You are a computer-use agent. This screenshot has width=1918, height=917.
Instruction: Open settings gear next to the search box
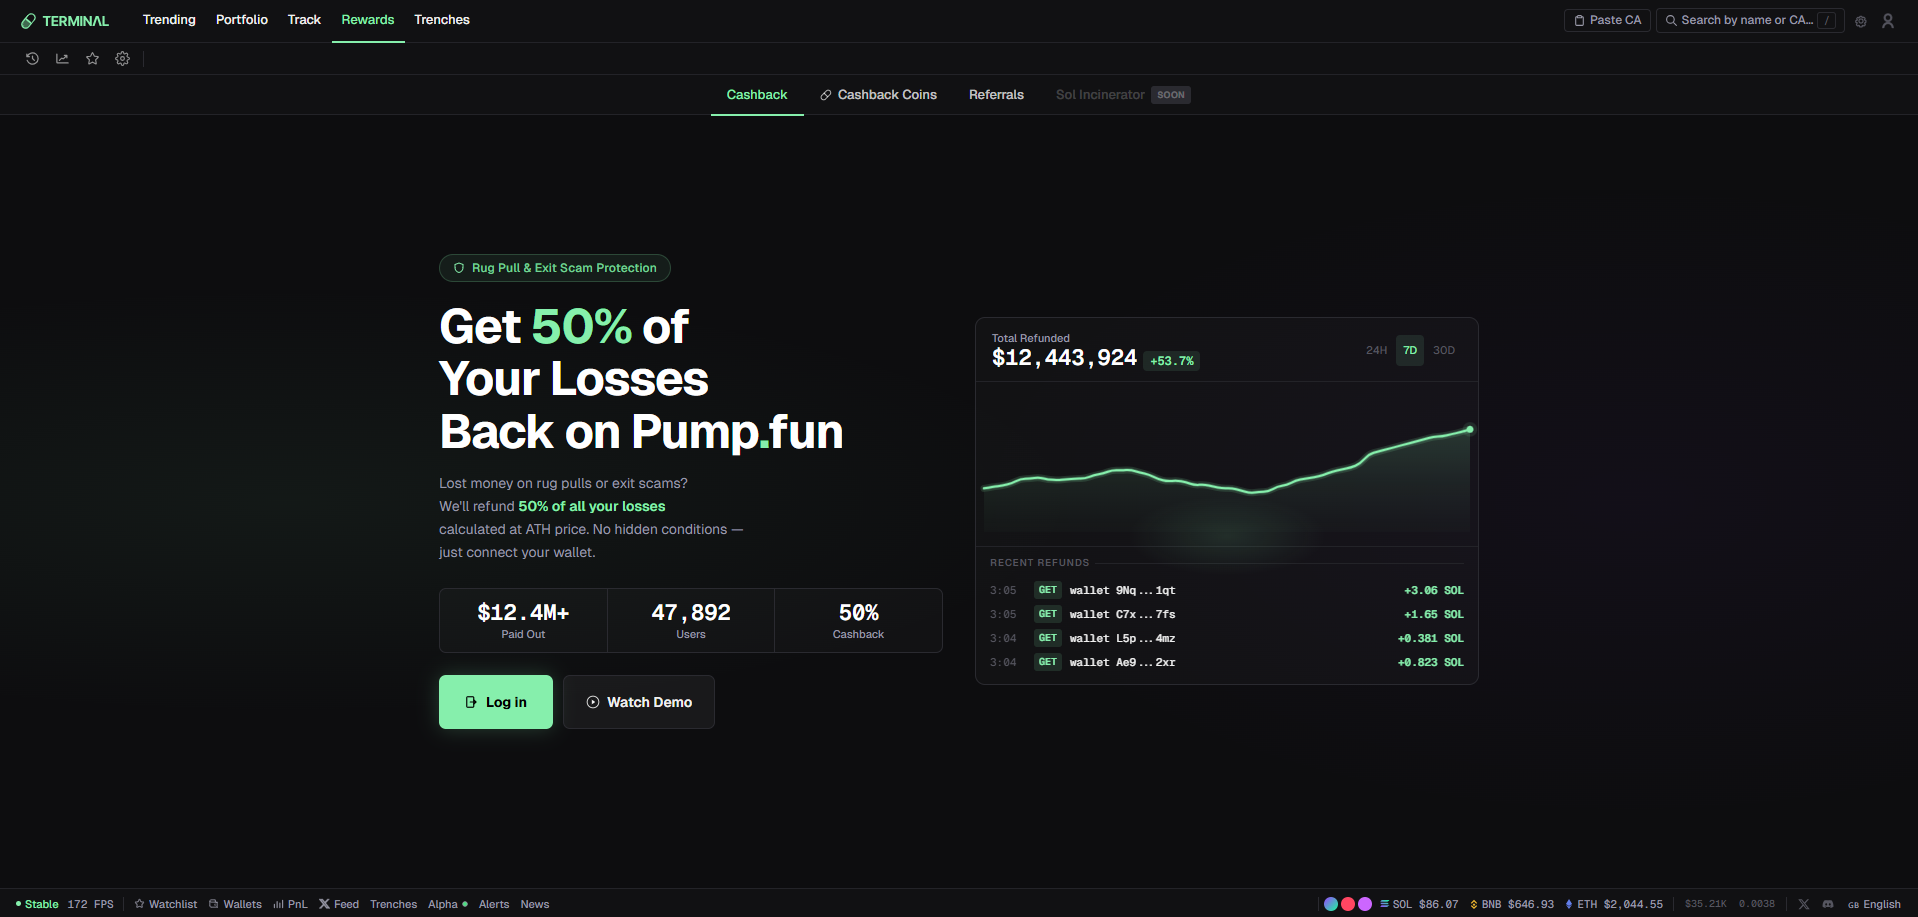pos(1861,21)
